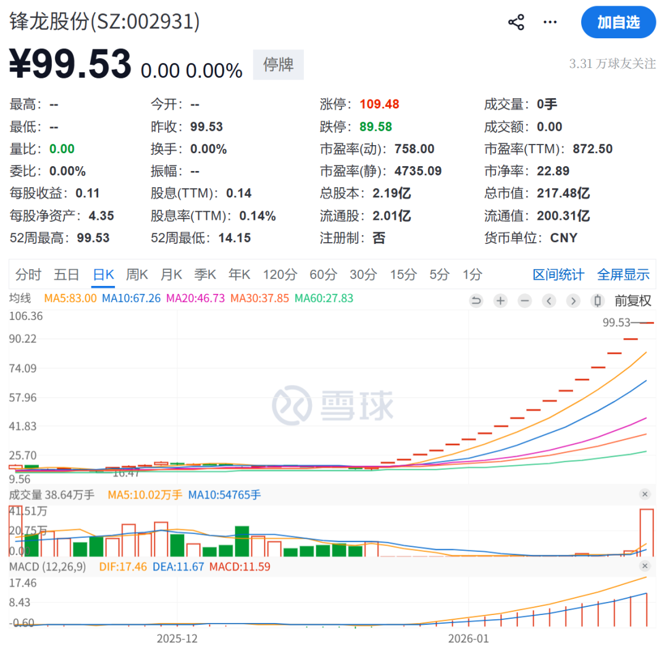Click the 加自选 add to watchlist button
The width and height of the screenshot is (667, 649).
pyautogui.click(x=618, y=22)
